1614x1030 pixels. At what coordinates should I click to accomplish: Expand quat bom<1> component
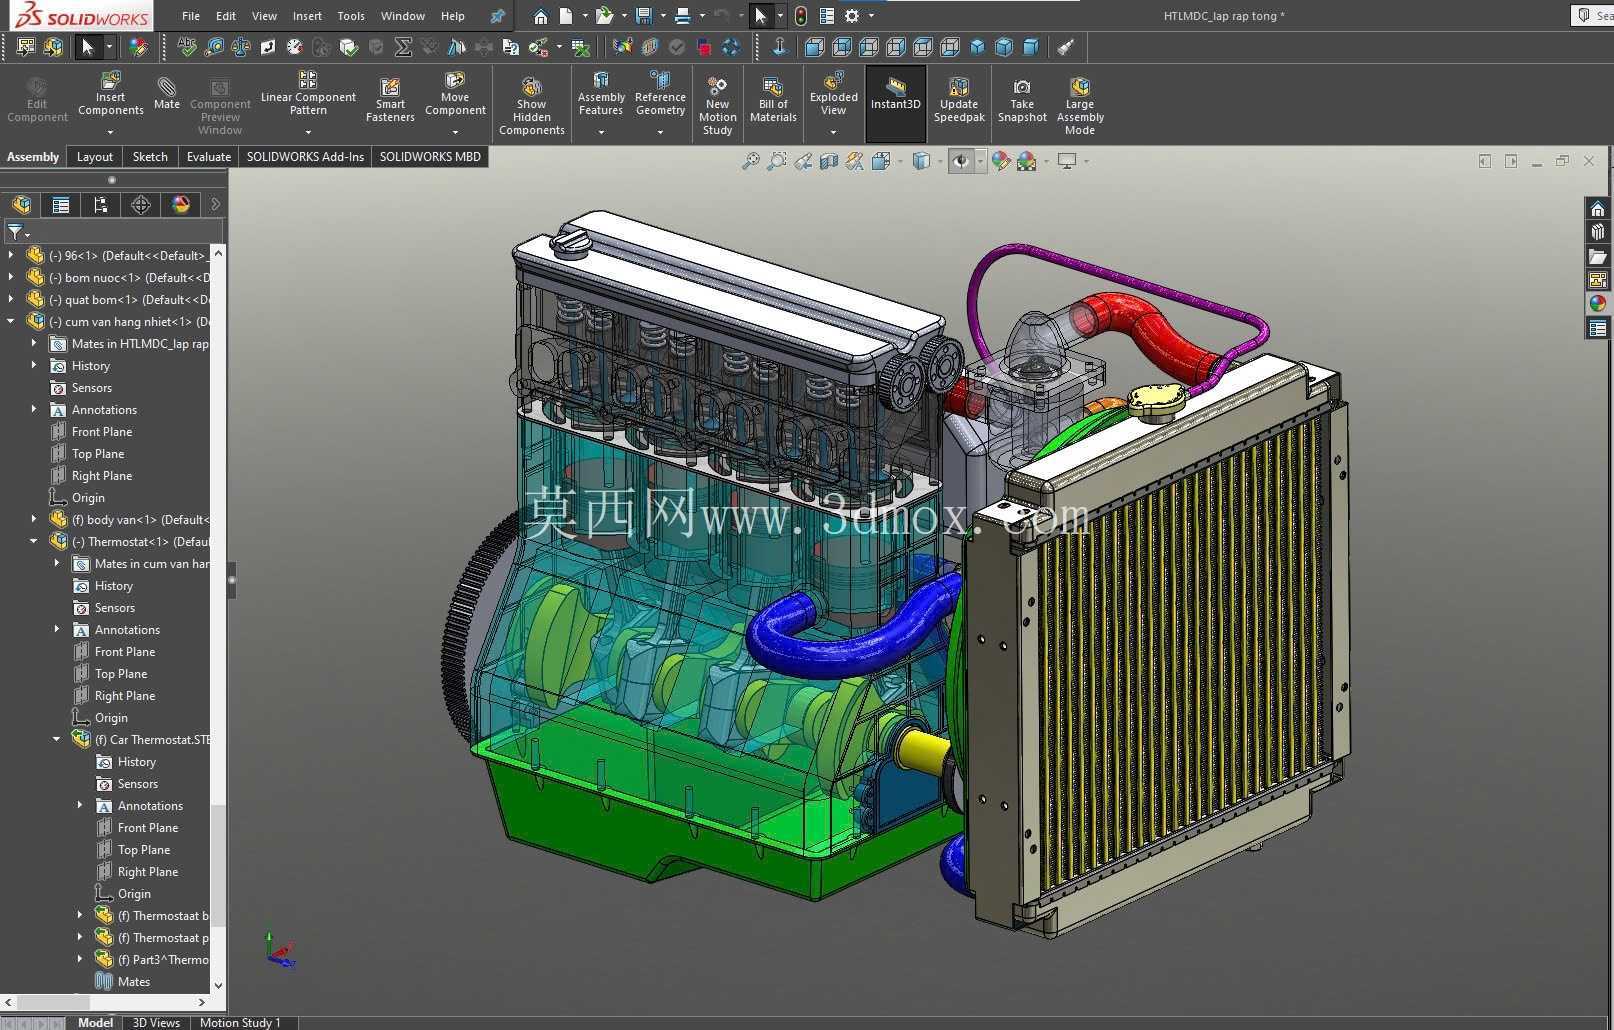coord(11,299)
